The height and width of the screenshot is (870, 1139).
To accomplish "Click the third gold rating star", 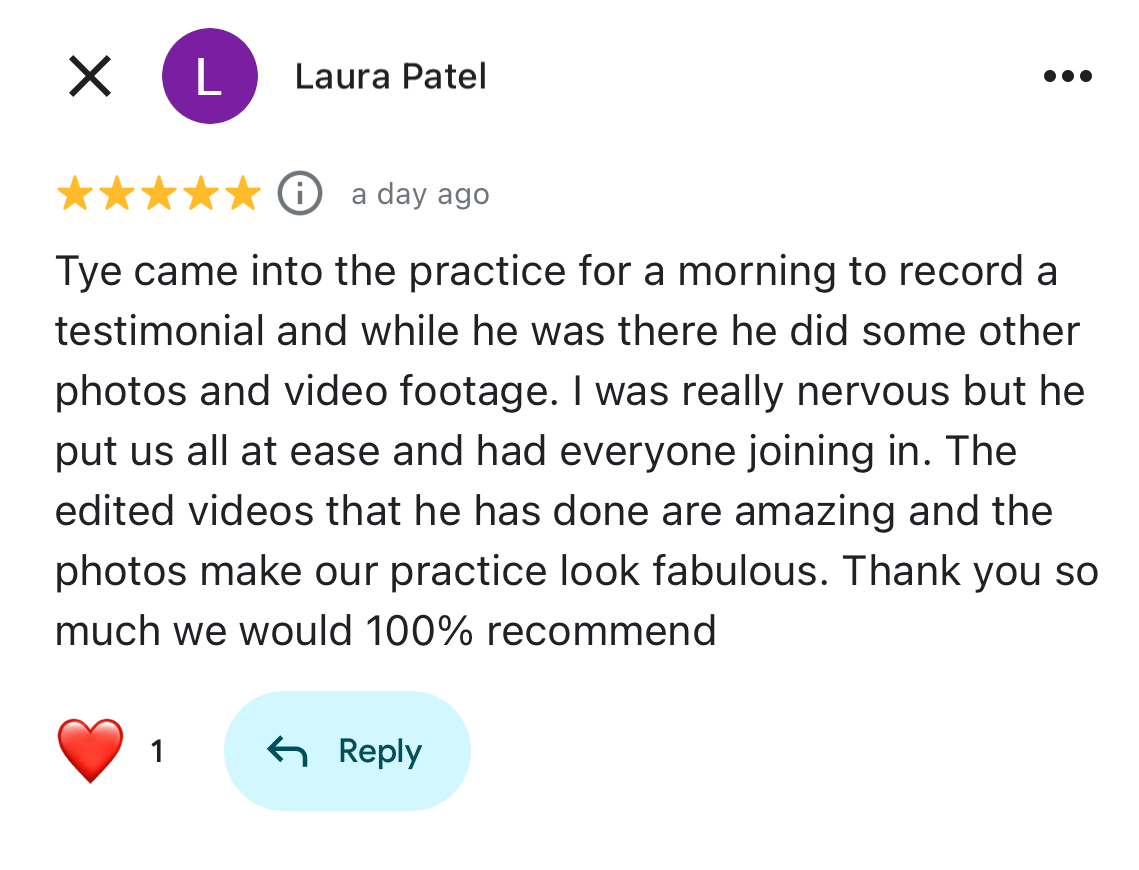I will point(158,193).
